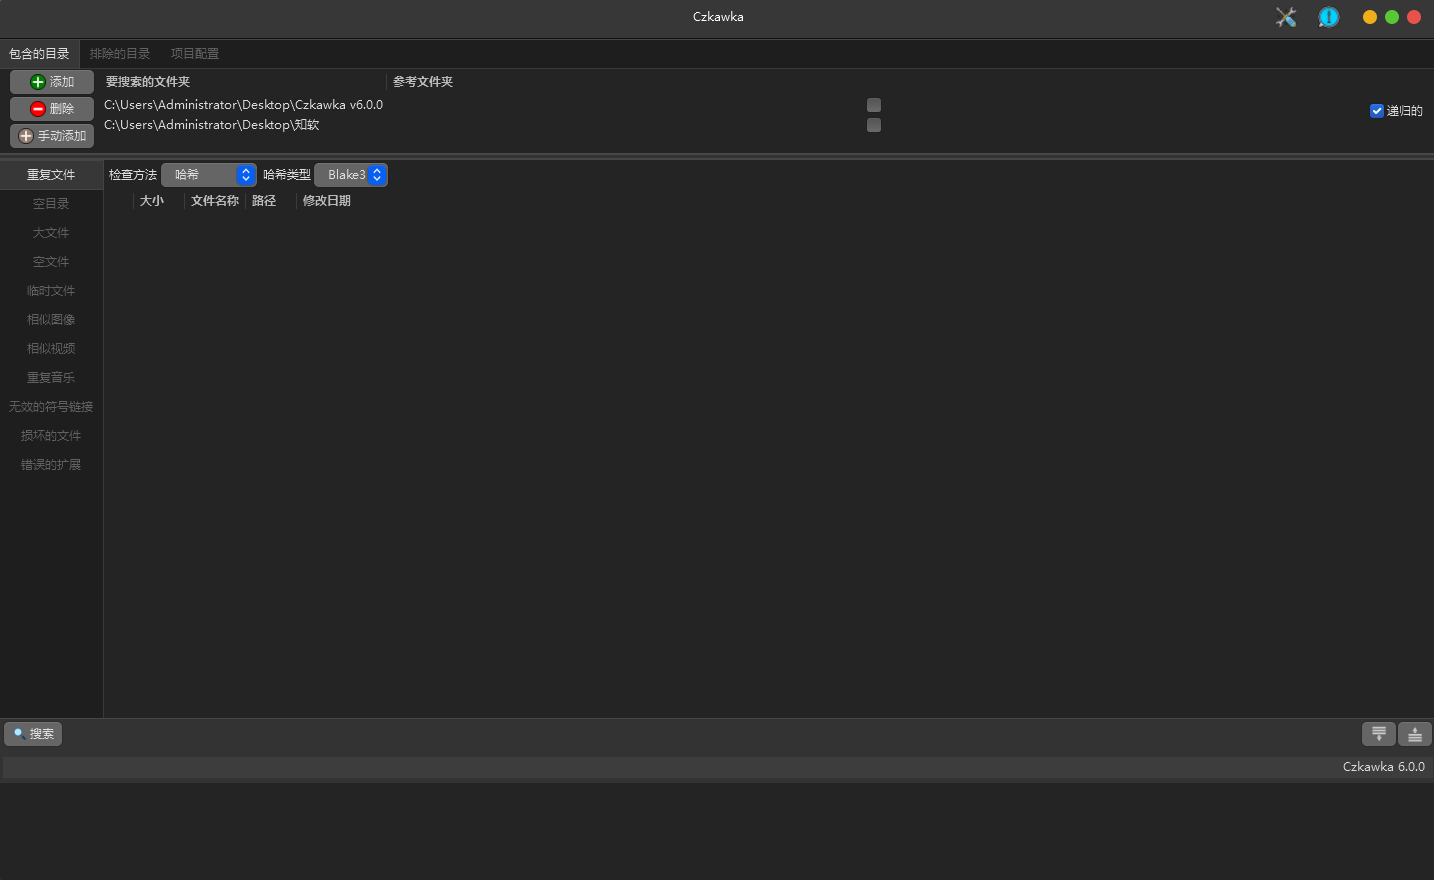Open the info about icon
The height and width of the screenshot is (880, 1434).
[x=1328, y=17]
